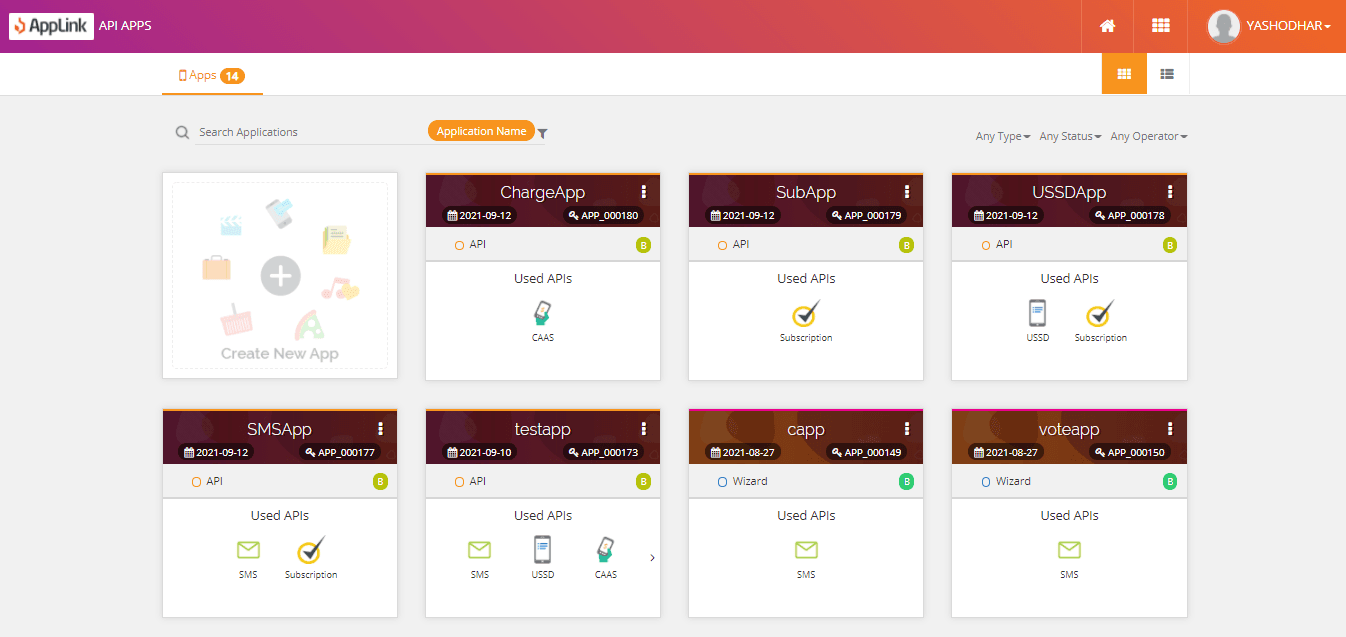This screenshot has height=637, width=1346.
Task: Click the APP_000180 ID tag
Action: tap(602, 215)
